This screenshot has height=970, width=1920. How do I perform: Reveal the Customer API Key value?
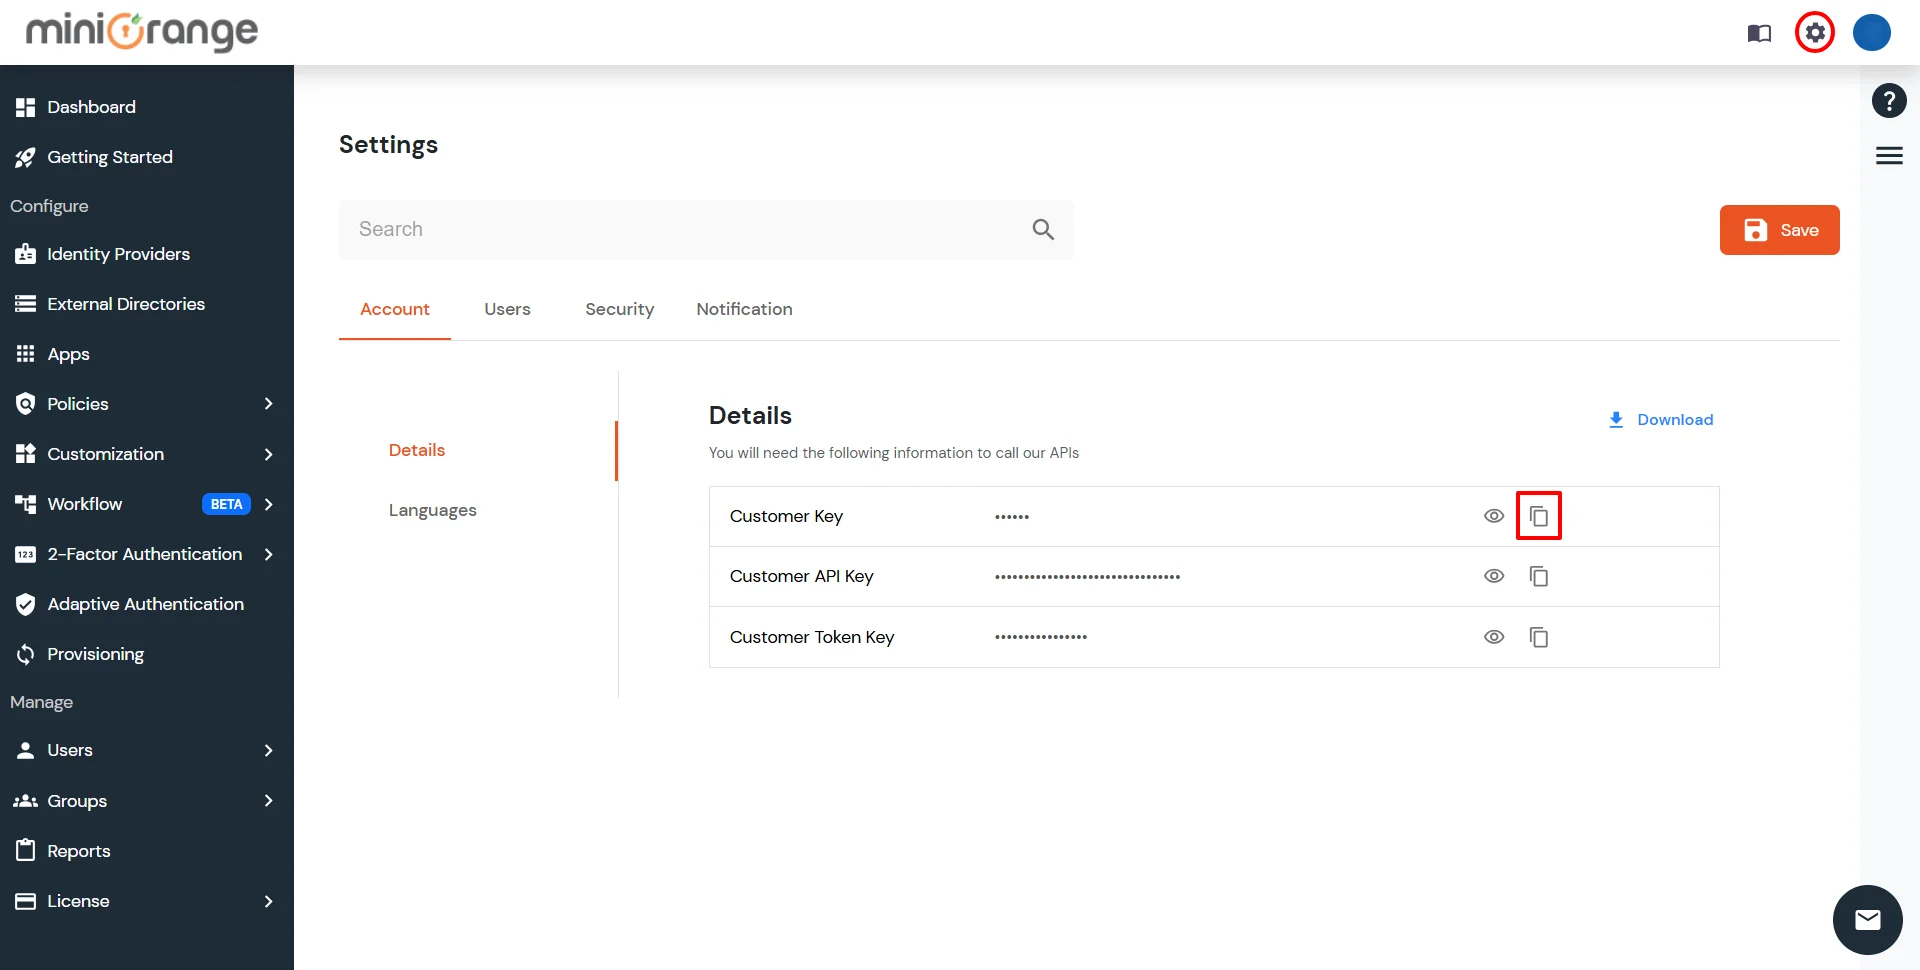pyautogui.click(x=1494, y=576)
